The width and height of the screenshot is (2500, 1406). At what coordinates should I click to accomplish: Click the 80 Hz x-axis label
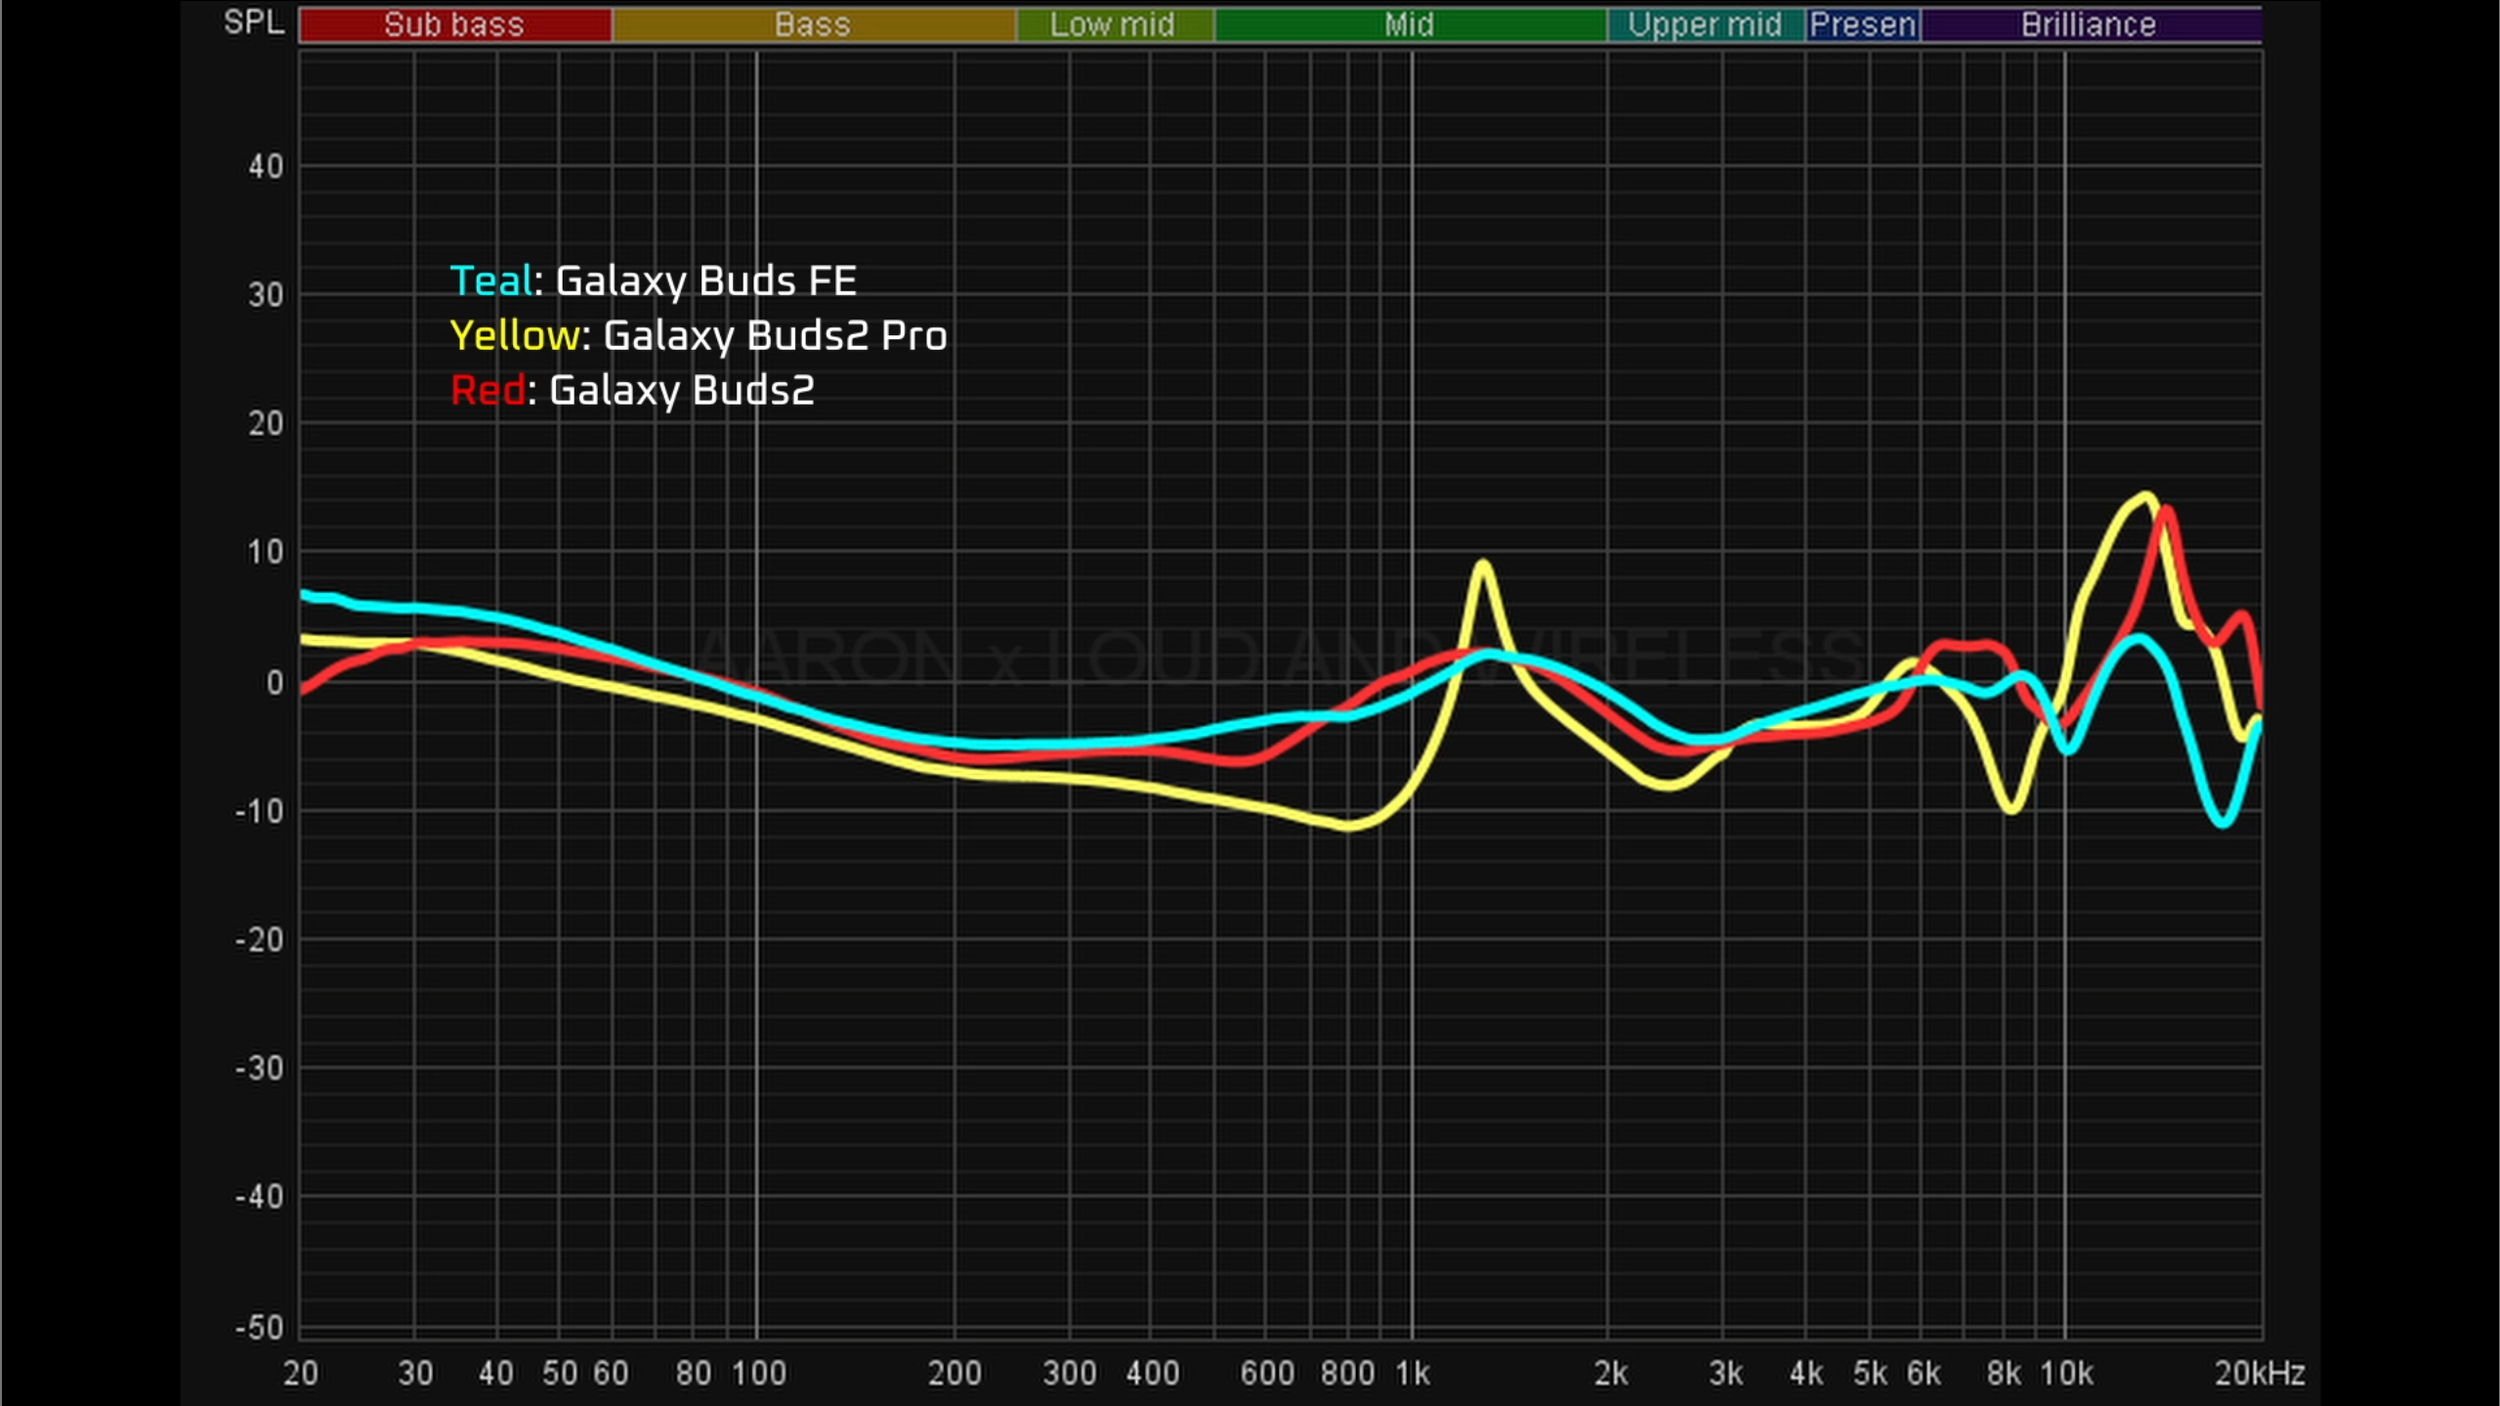693,1373
